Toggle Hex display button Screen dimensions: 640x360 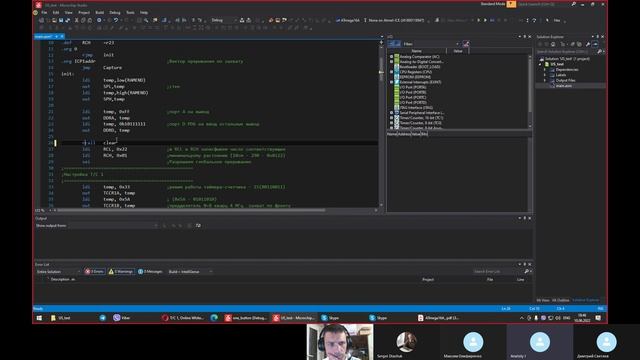coord(557,20)
